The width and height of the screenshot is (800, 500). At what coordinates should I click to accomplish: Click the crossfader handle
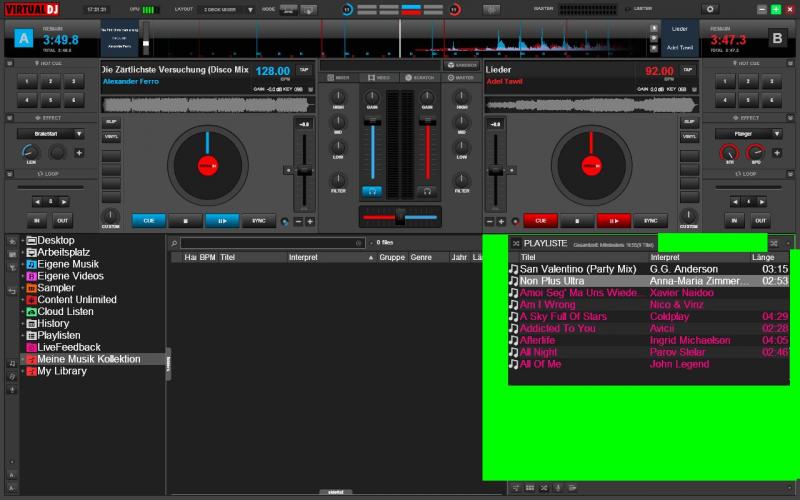click(x=400, y=217)
